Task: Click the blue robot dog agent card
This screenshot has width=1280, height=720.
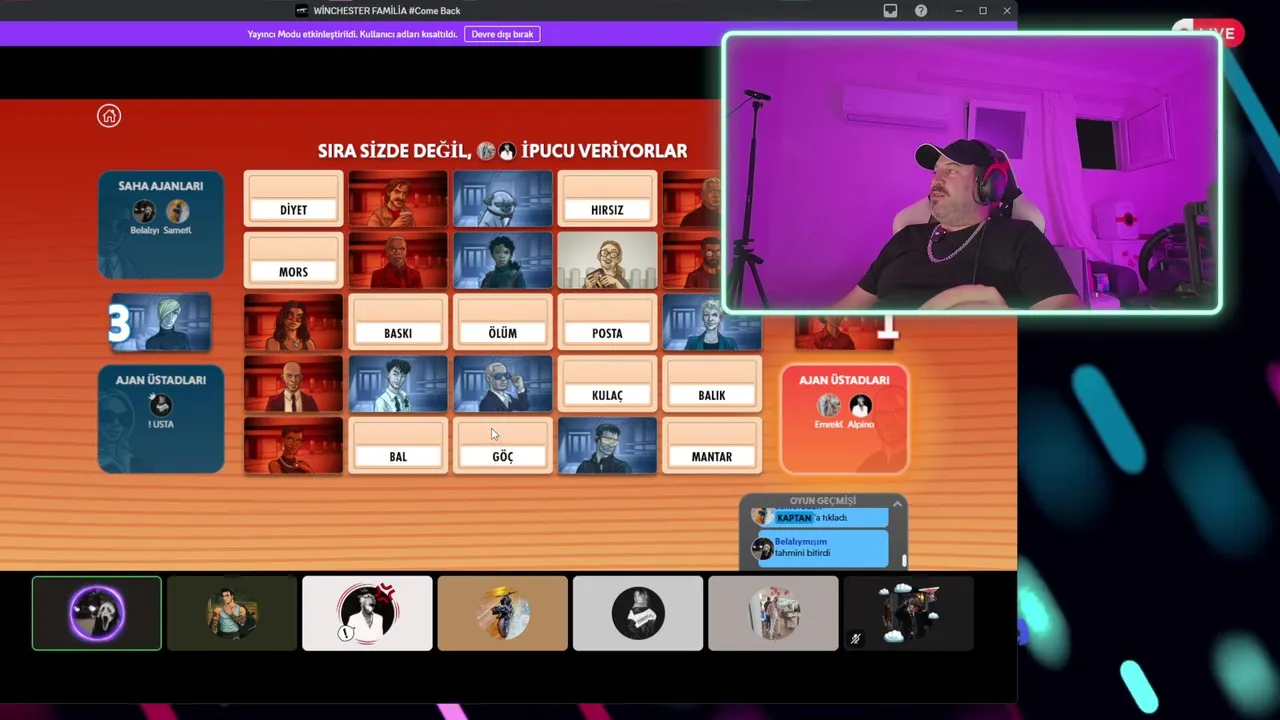Action: point(502,198)
